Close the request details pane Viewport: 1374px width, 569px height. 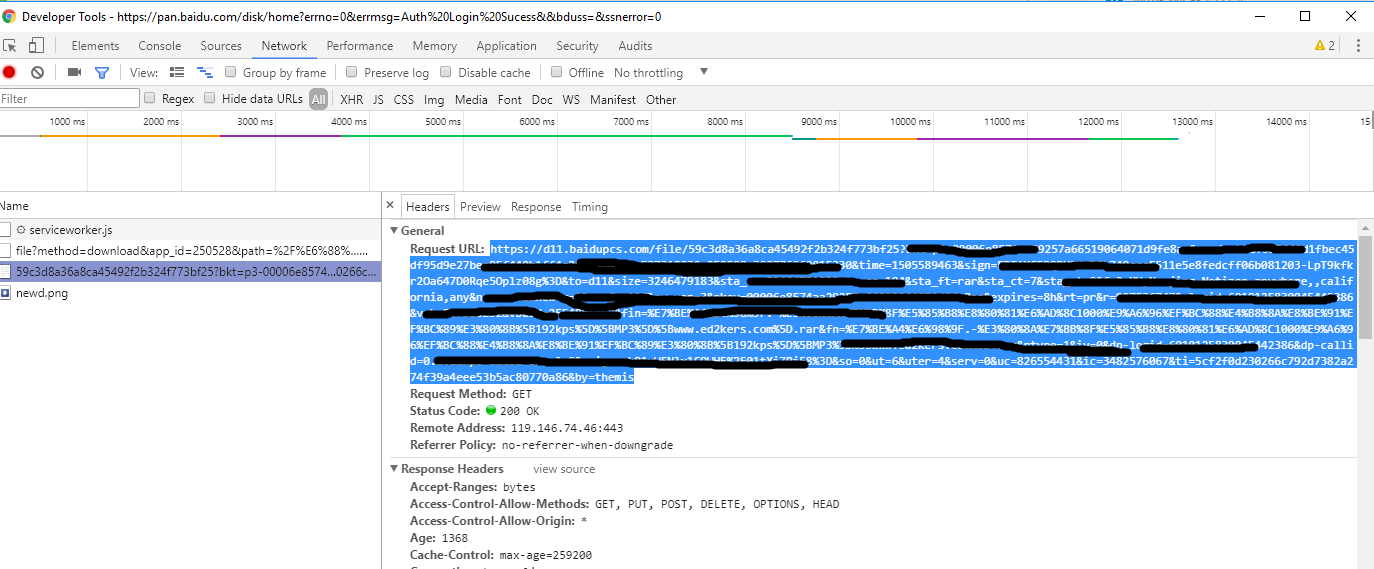(x=391, y=206)
